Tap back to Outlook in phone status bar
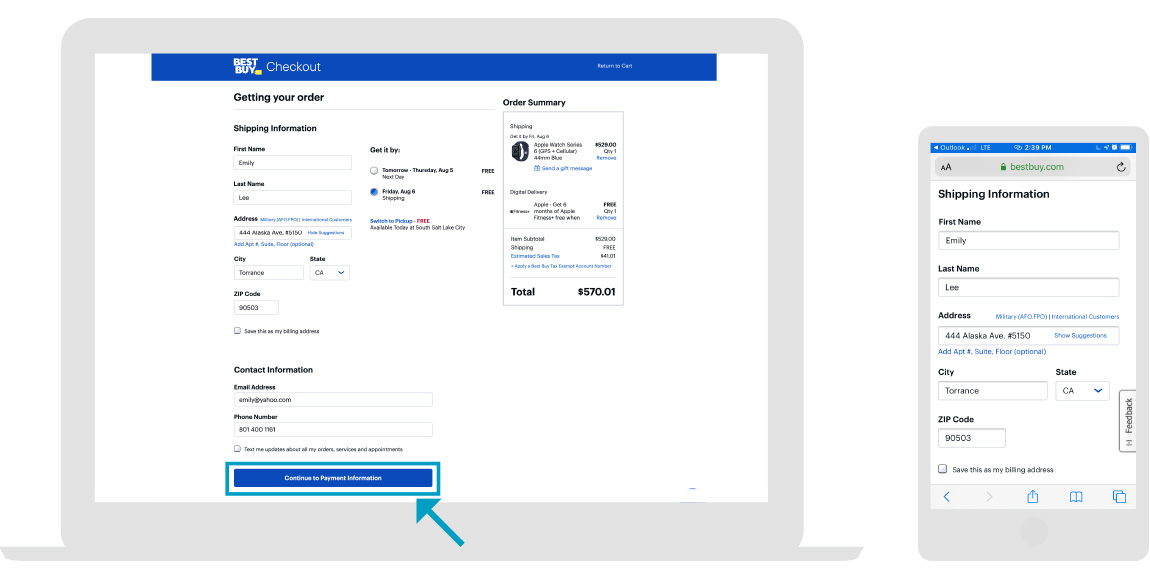The image size is (1150, 578). [951, 147]
